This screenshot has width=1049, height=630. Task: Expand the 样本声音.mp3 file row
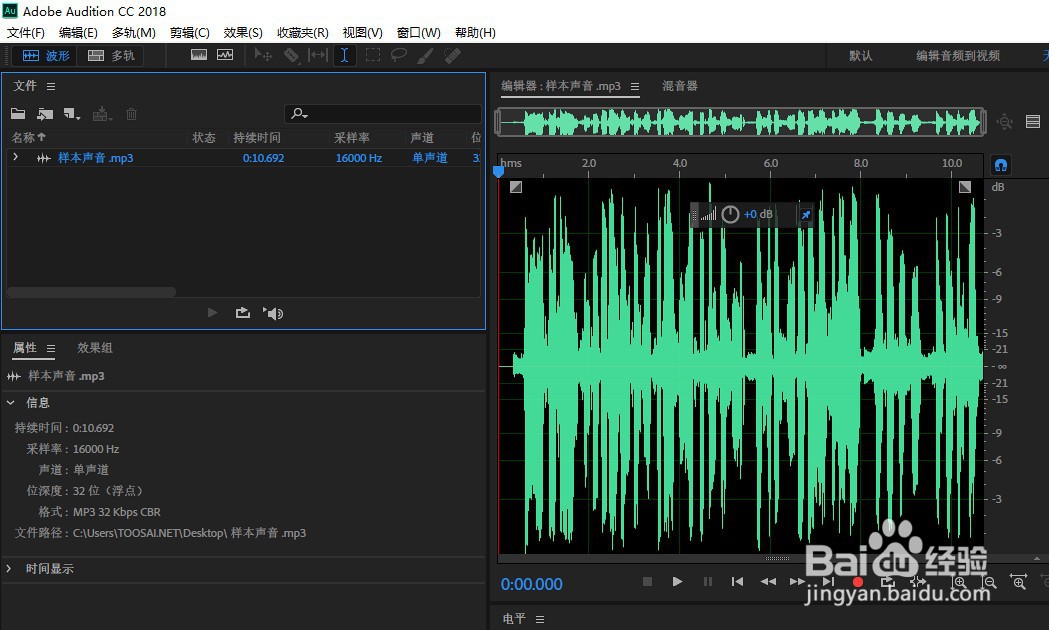tap(15, 157)
